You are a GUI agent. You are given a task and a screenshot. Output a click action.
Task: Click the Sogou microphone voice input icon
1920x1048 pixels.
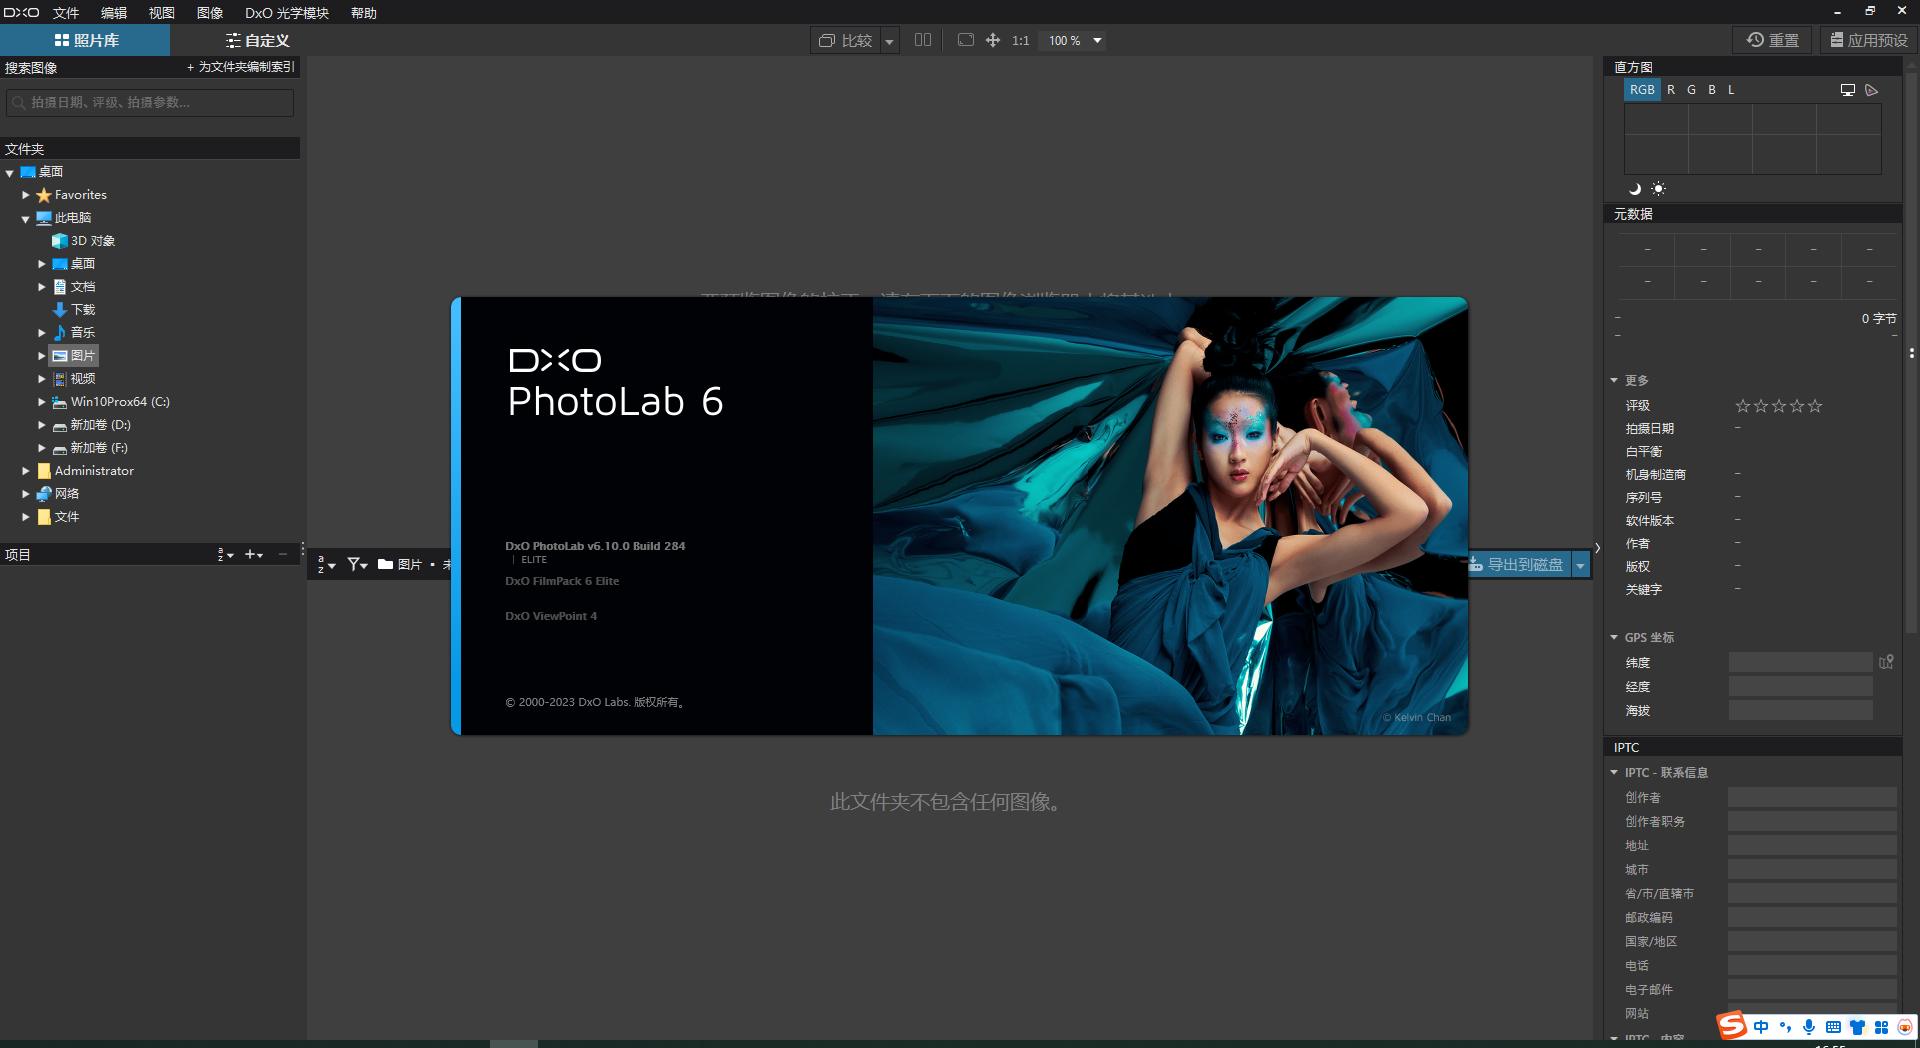coord(1809,1027)
